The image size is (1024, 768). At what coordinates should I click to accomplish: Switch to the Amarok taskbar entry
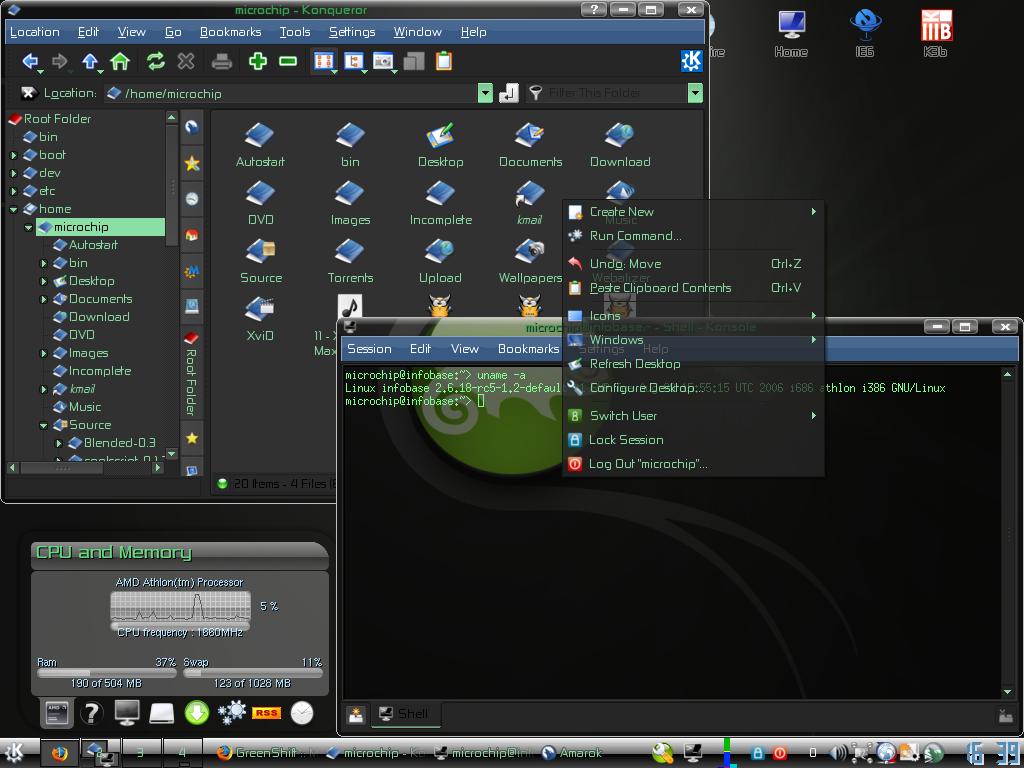click(x=573, y=753)
